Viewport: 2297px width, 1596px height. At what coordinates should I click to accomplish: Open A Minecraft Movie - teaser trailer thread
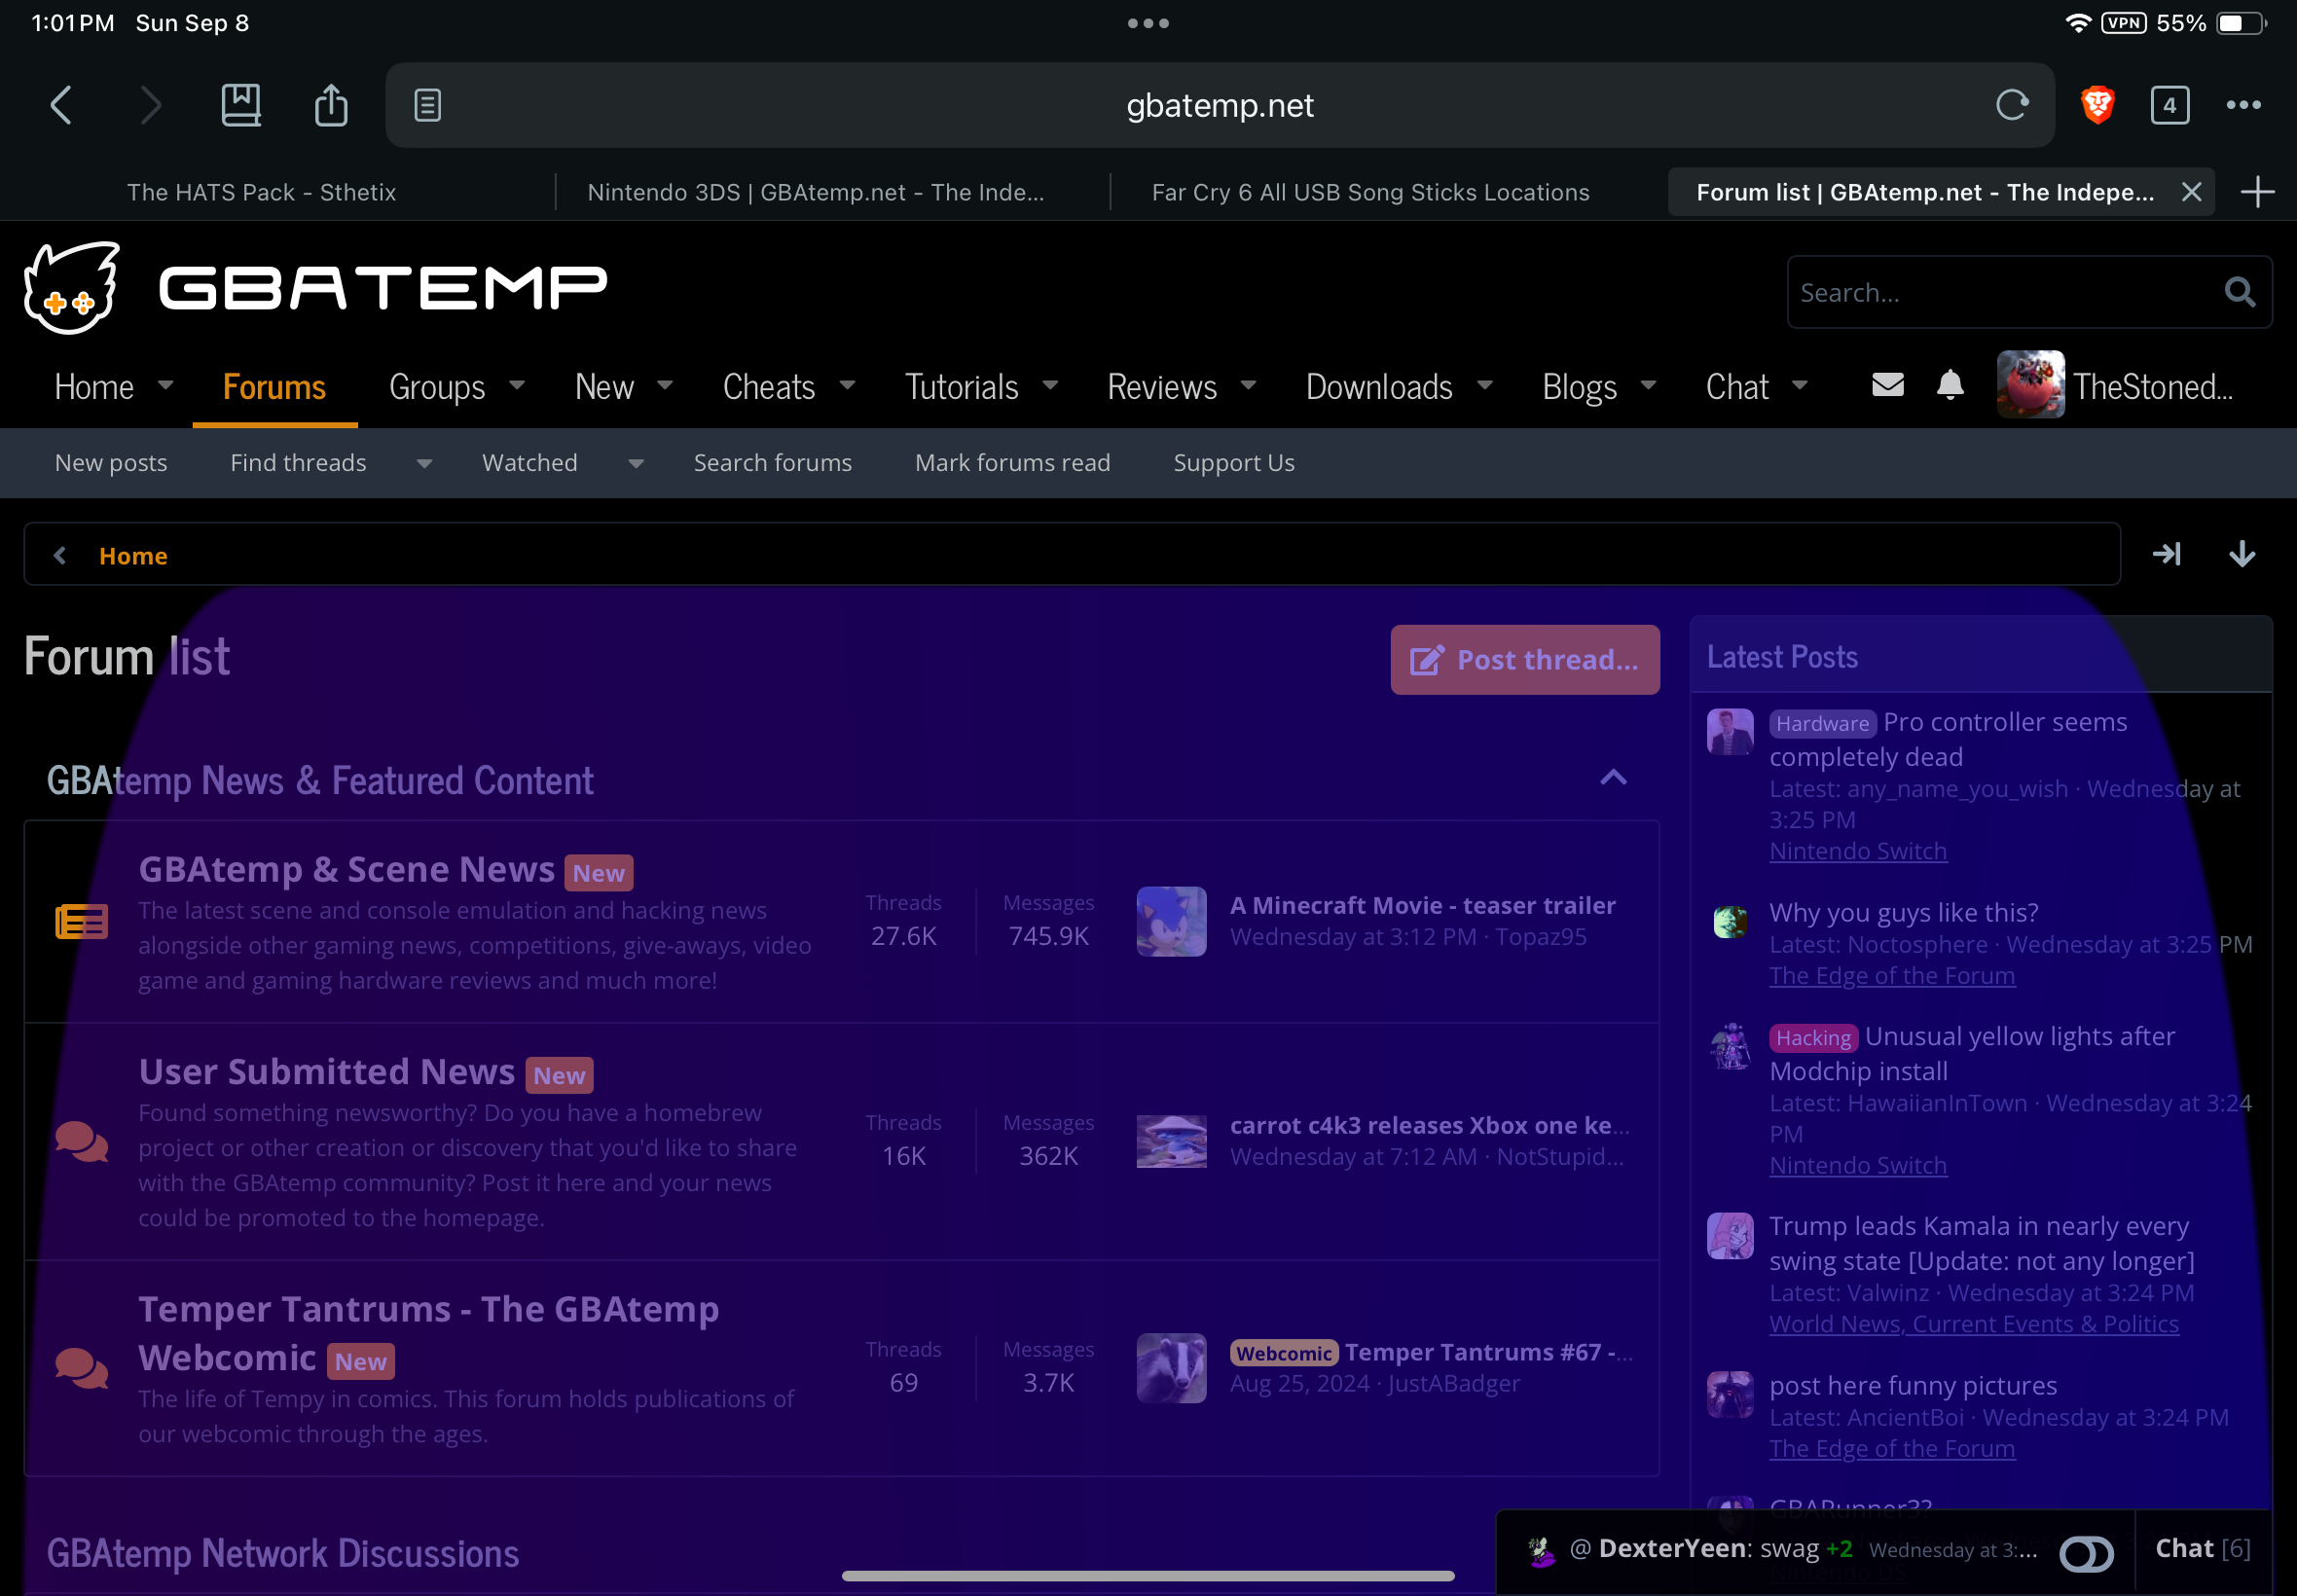point(1423,905)
